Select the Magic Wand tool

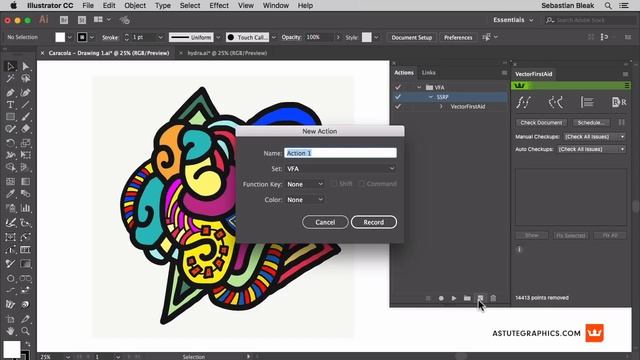[11, 78]
